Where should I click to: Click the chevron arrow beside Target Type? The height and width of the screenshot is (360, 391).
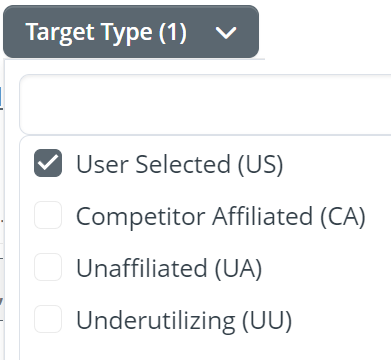226,33
